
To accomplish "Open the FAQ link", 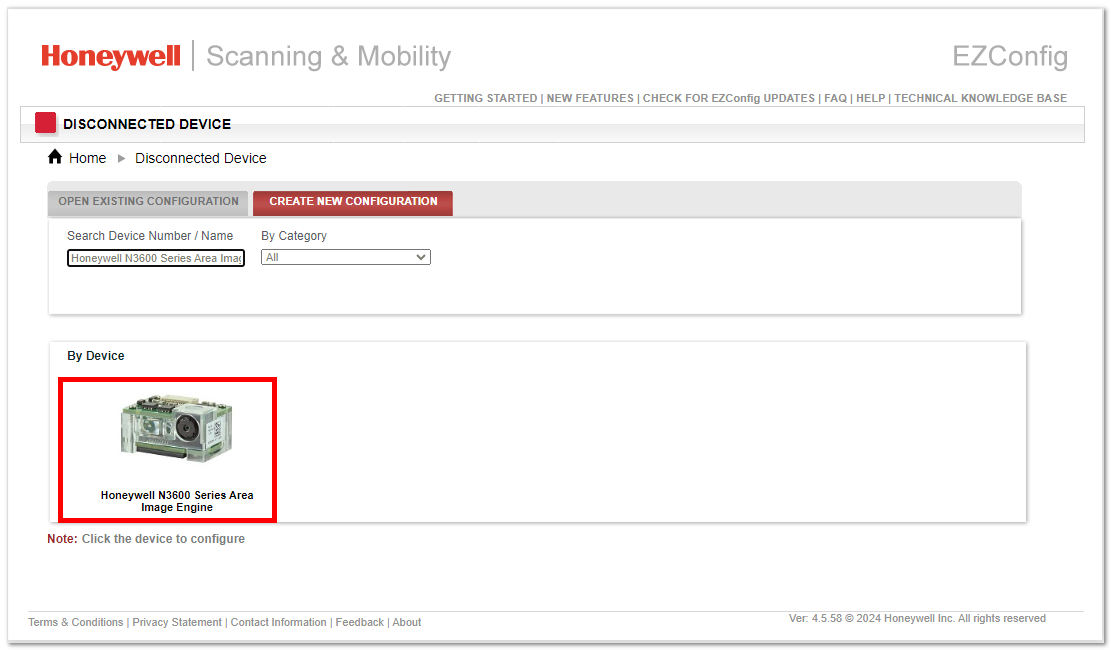I will (835, 98).
